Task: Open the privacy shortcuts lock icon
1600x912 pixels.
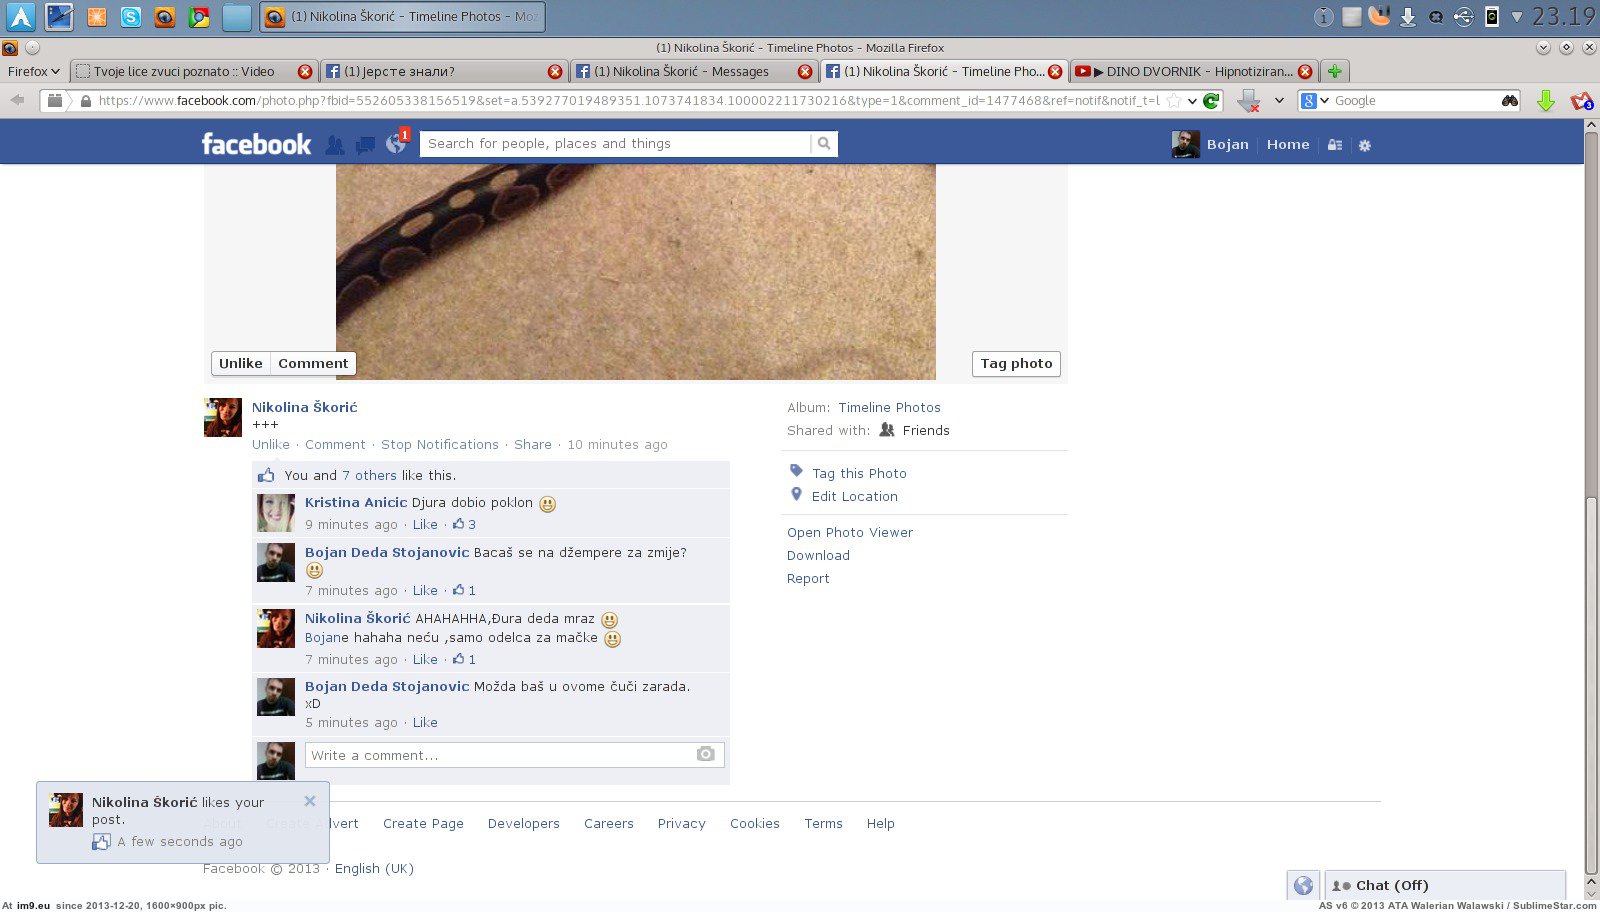Action: pyautogui.click(x=1335, y=145)
